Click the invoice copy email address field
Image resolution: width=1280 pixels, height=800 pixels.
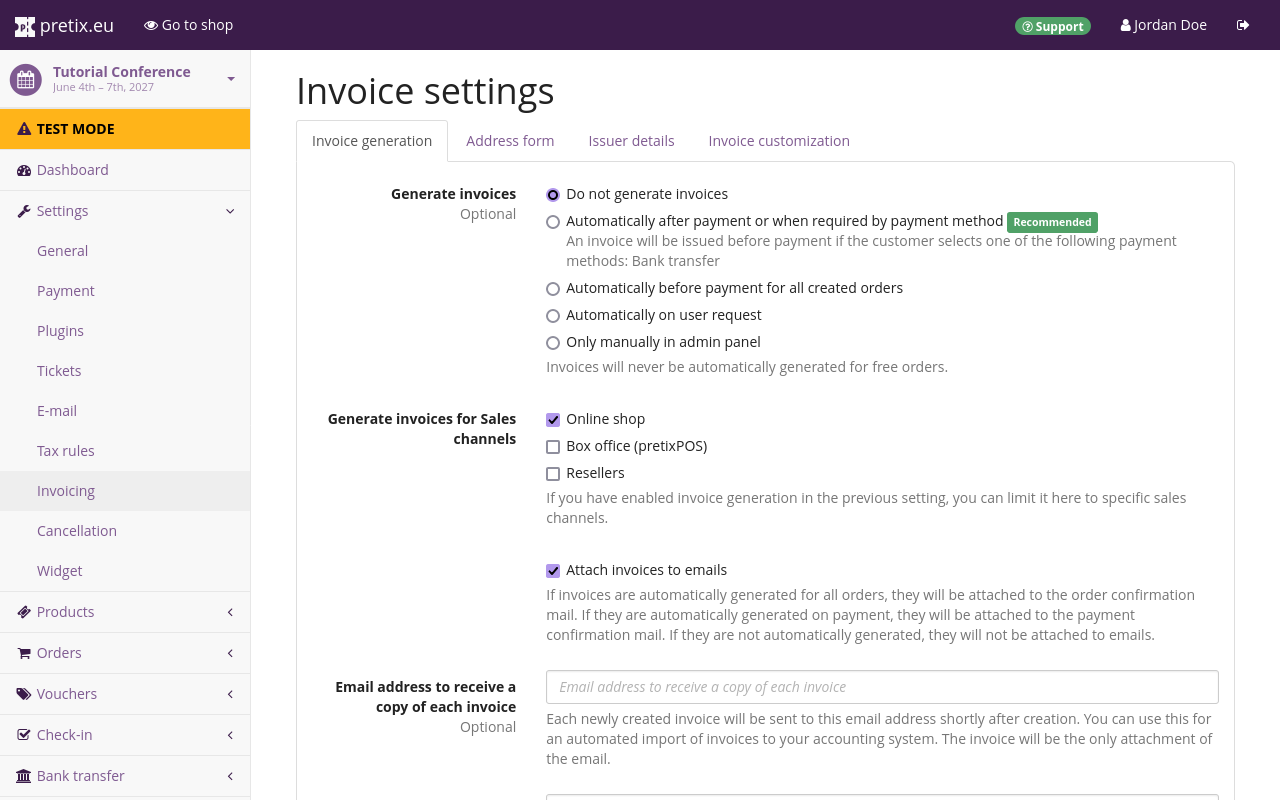coord(882,687)
